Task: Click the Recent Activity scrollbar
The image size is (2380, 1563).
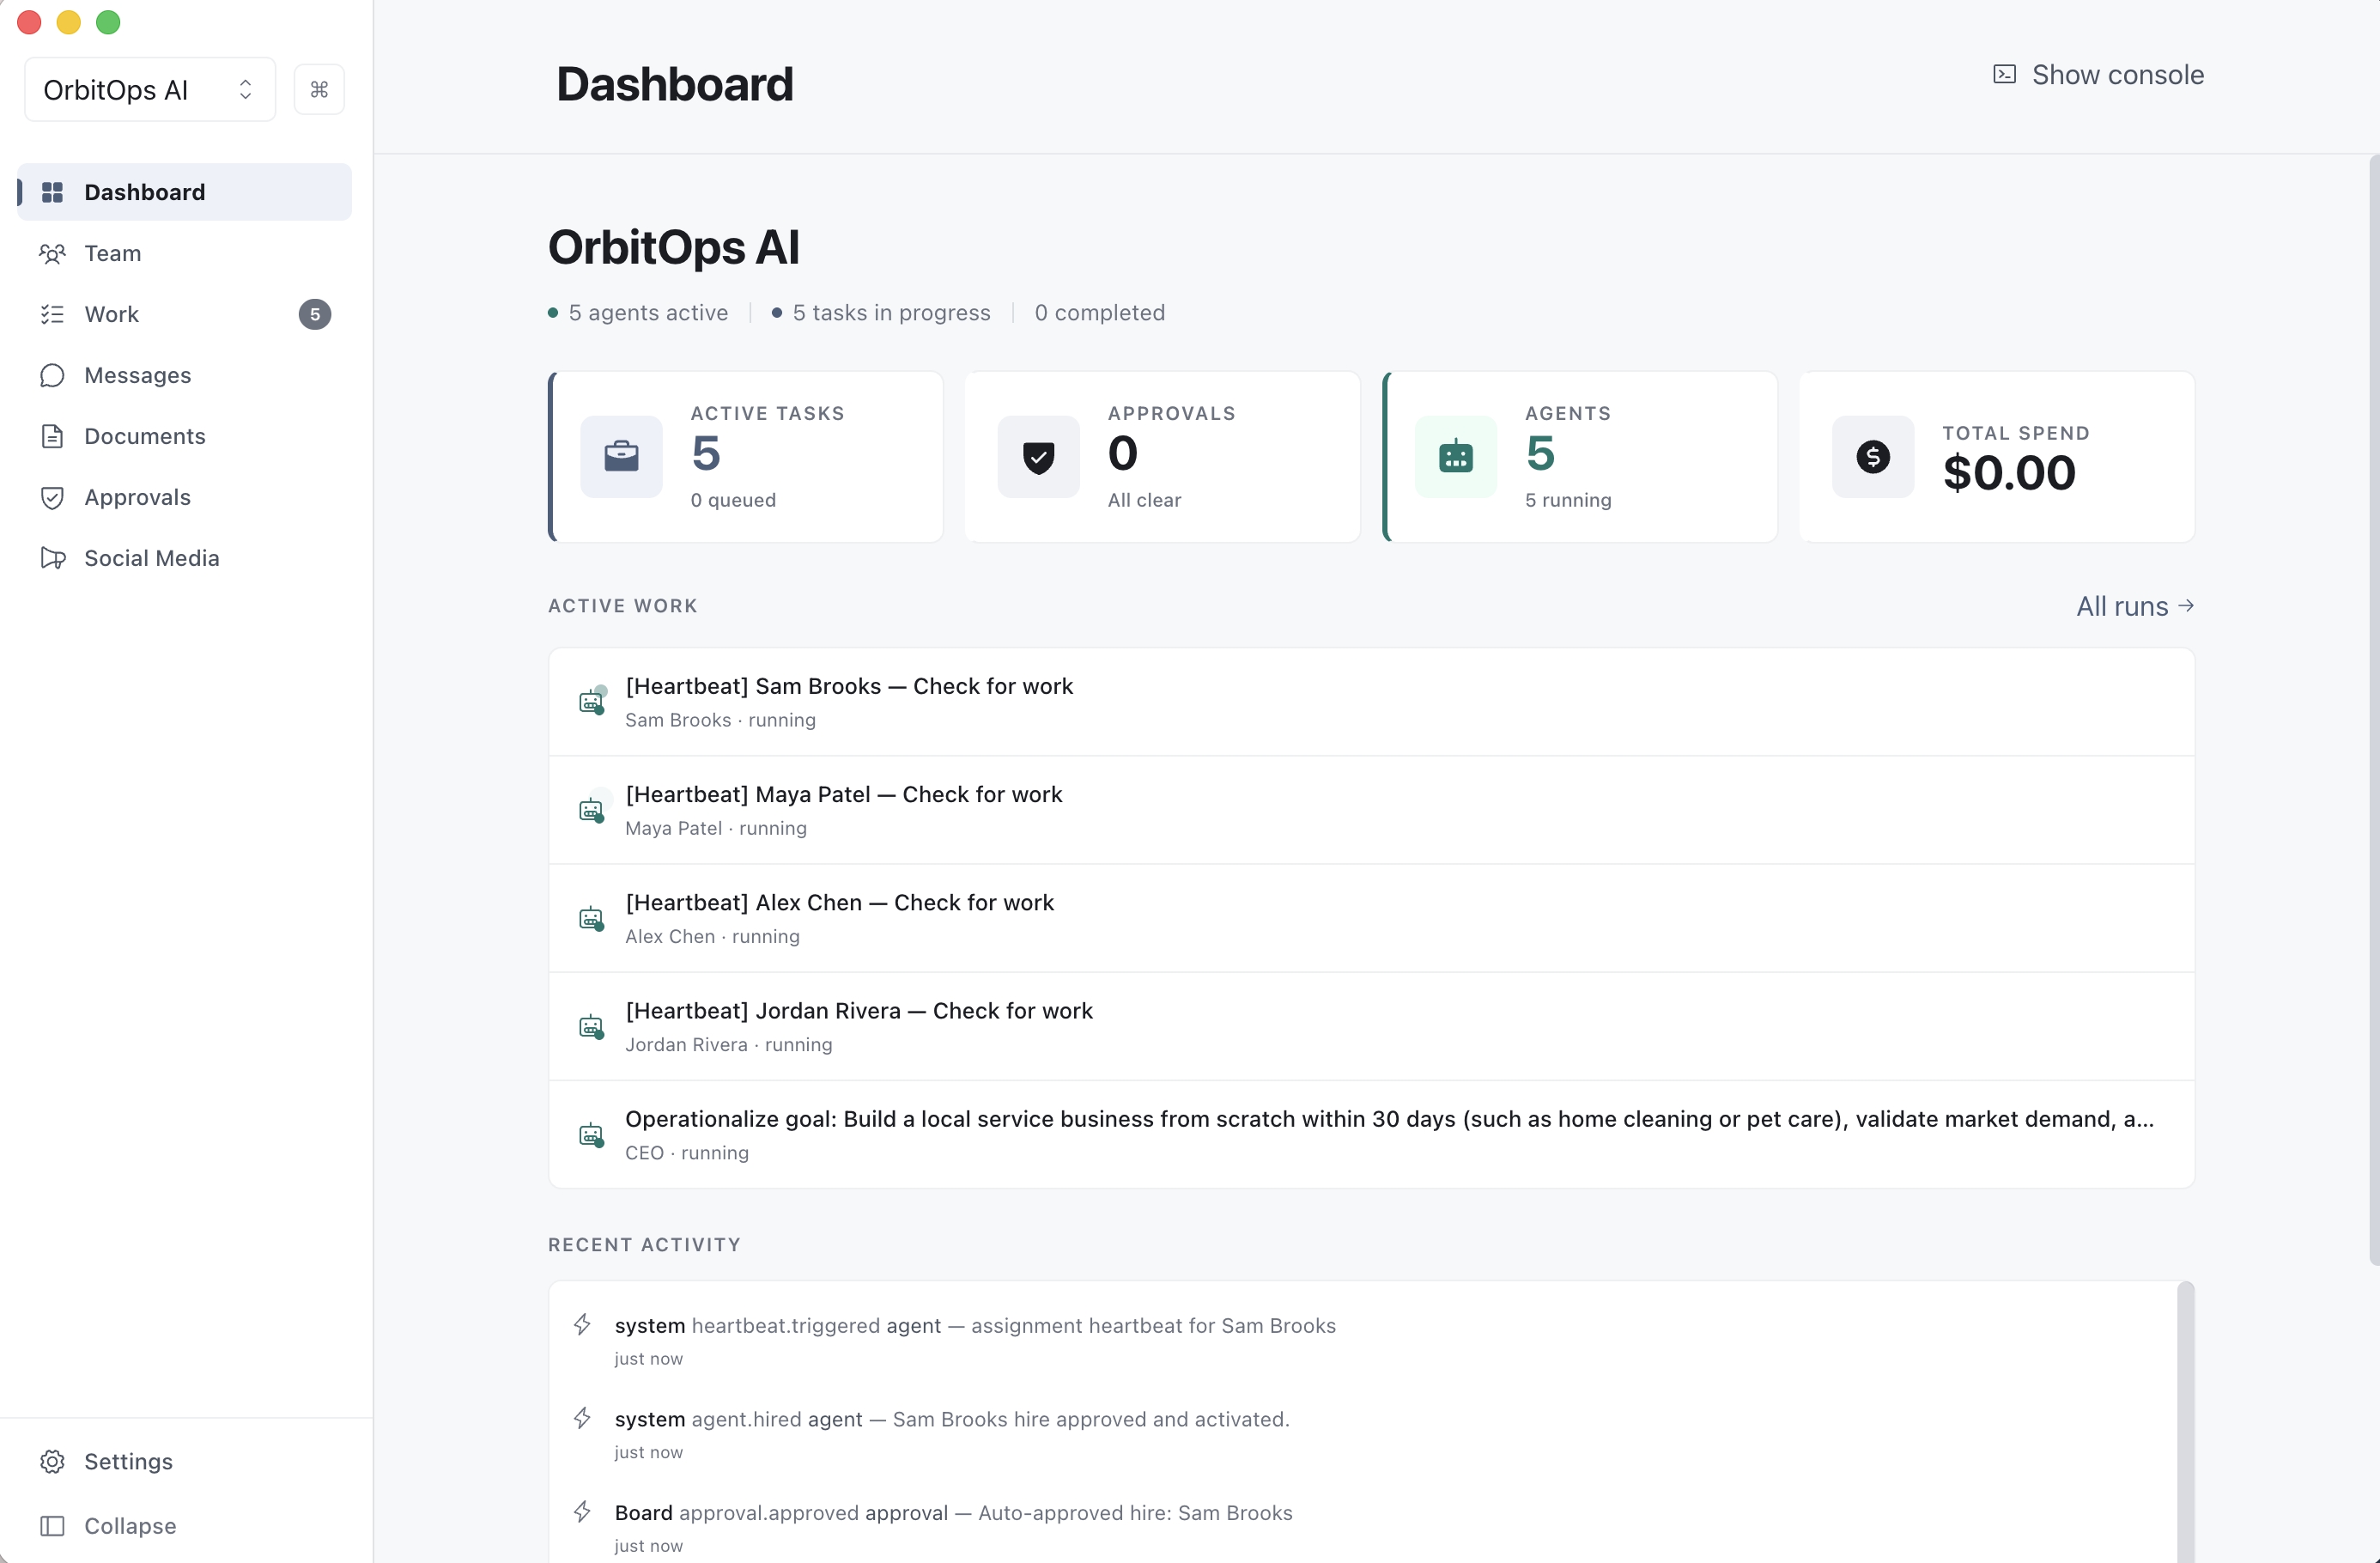Action: (2185, 1420)
